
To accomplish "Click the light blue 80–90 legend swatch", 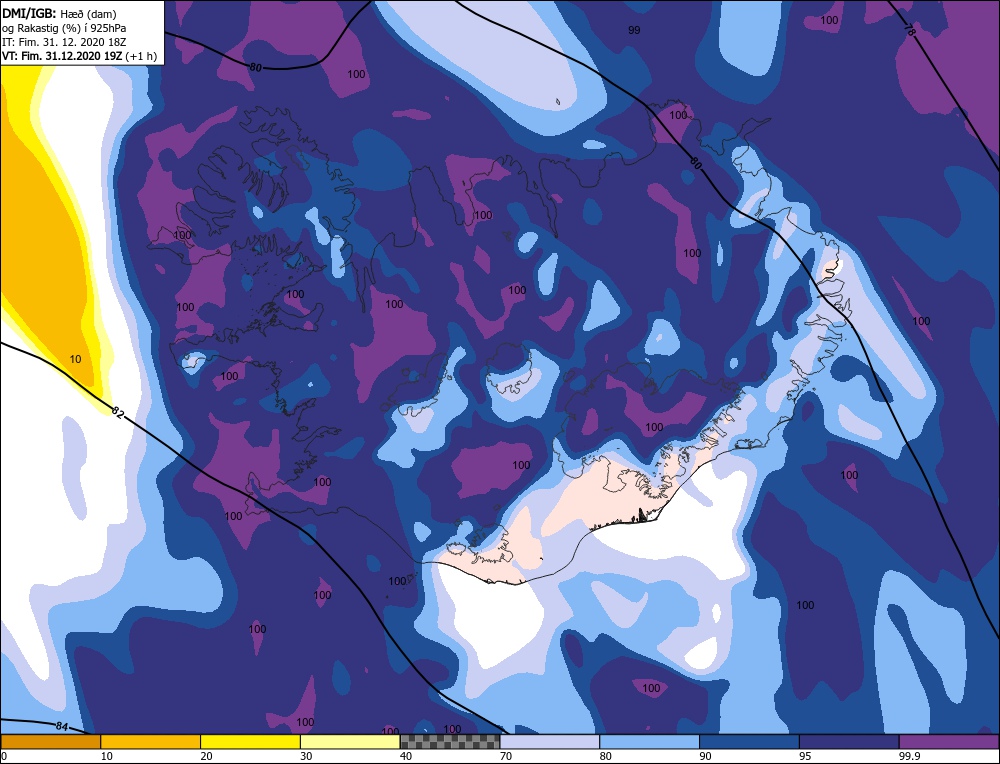I will point(649,741).
